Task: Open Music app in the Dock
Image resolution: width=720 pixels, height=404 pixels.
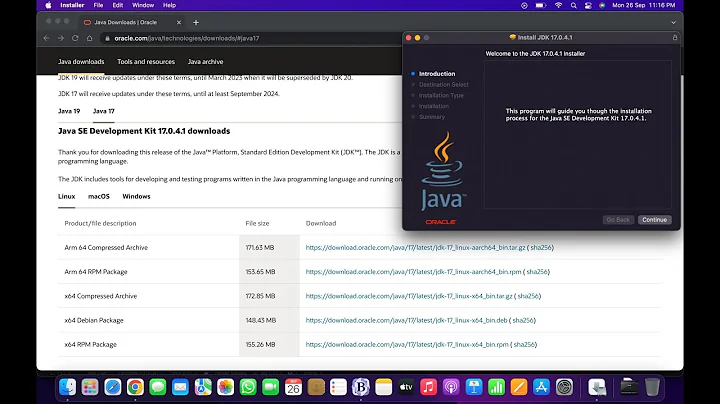Action: tap(428, 387)
